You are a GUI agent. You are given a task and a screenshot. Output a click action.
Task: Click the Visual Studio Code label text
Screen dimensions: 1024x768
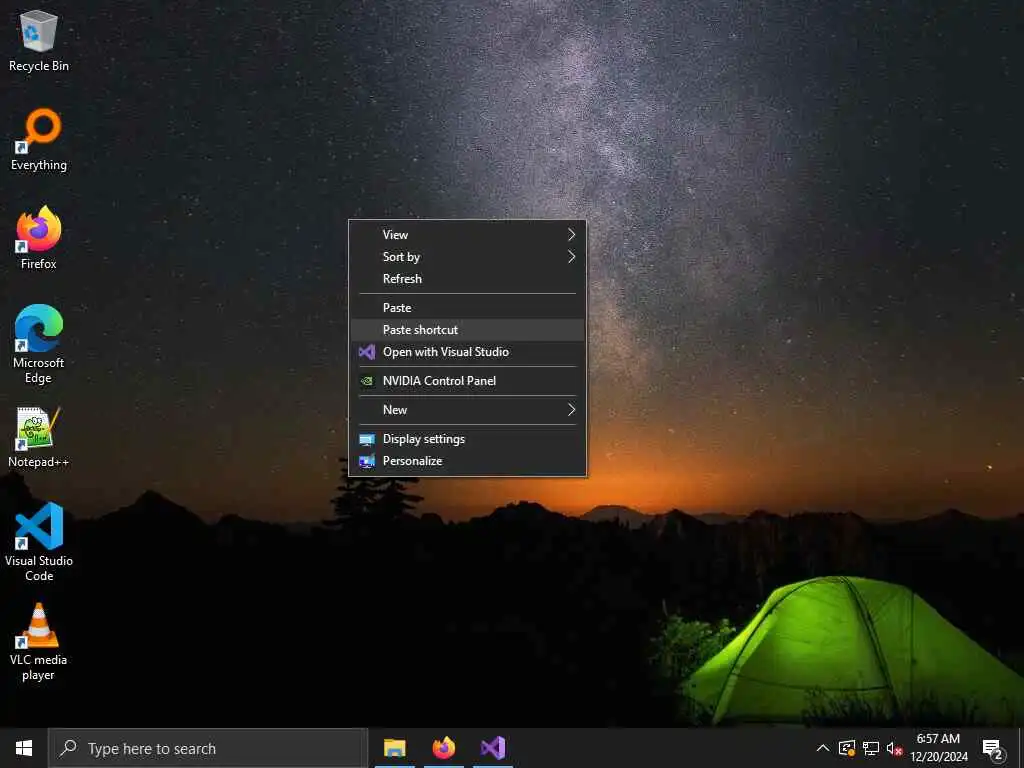39,568
